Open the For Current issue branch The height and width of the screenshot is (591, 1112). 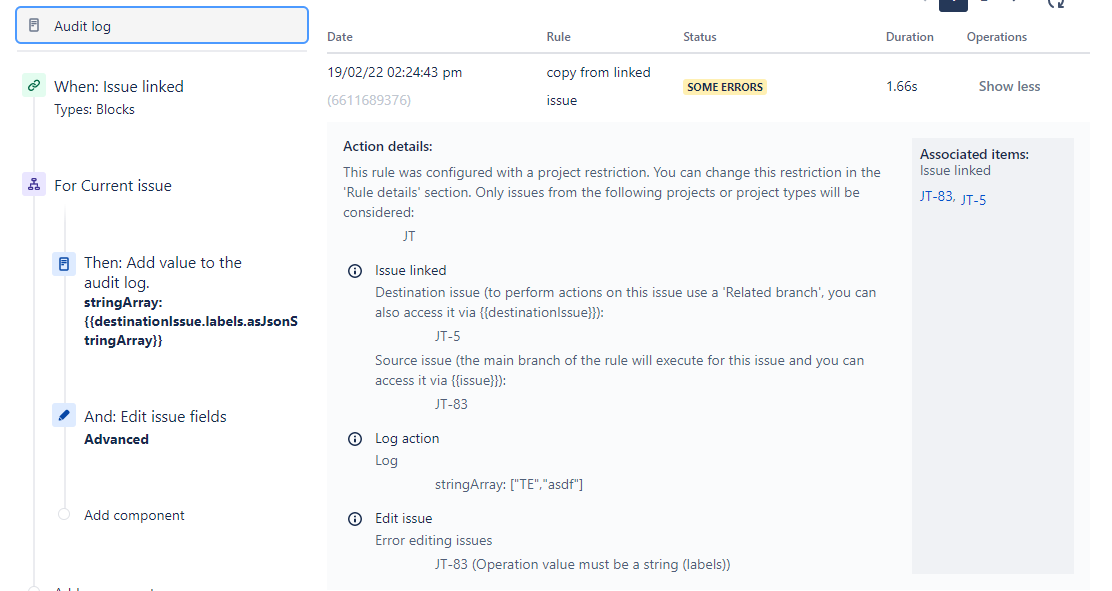(x=113, y=186)
